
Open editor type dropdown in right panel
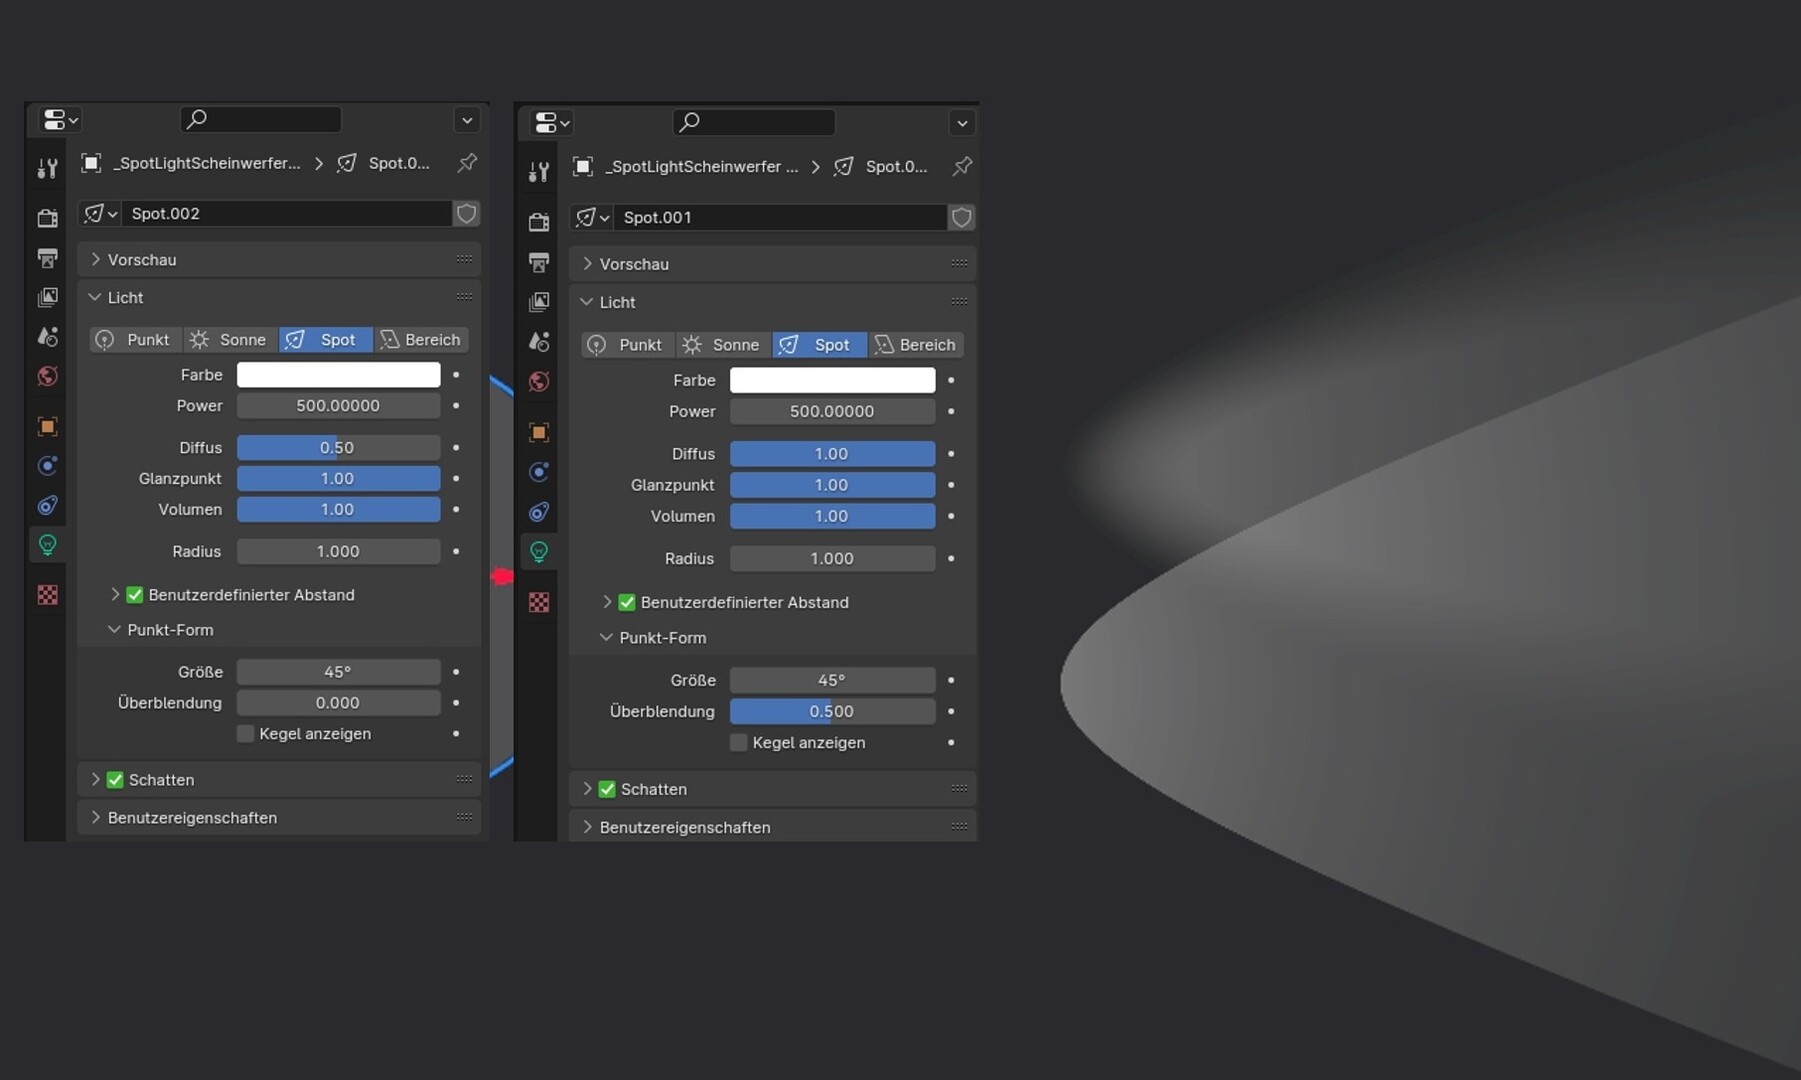[552, 122]
